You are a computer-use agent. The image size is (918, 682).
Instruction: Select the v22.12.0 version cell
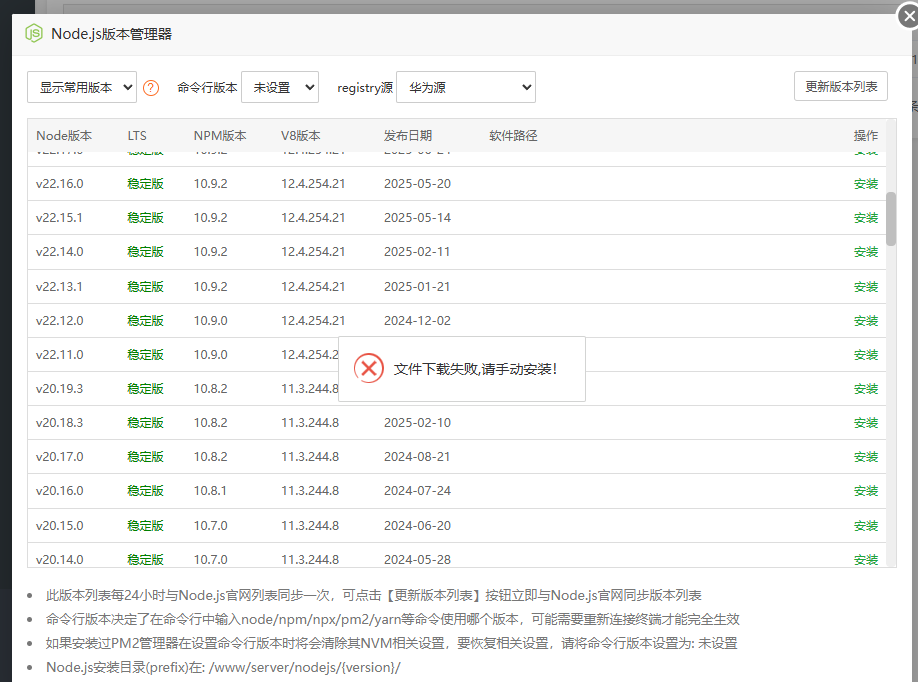tap(60, 321)
